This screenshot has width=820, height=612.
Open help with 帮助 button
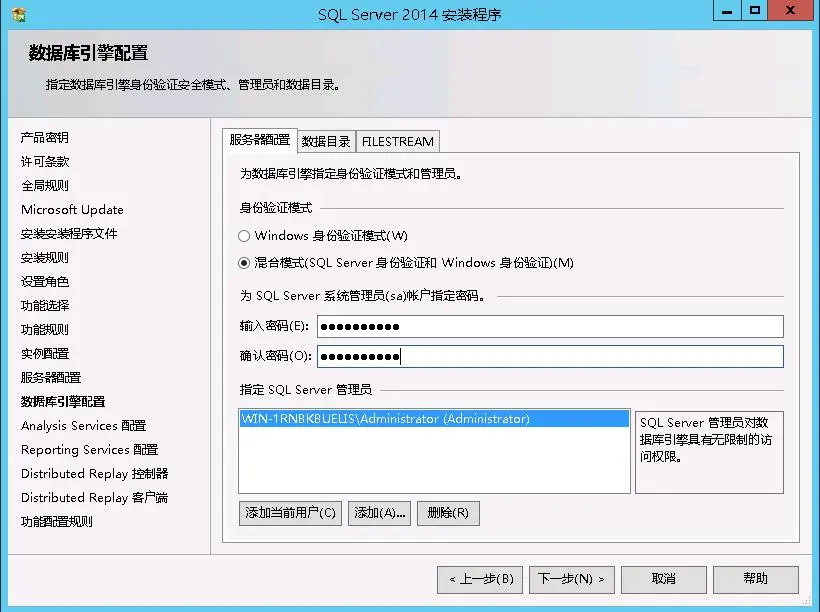pos(756,580)
